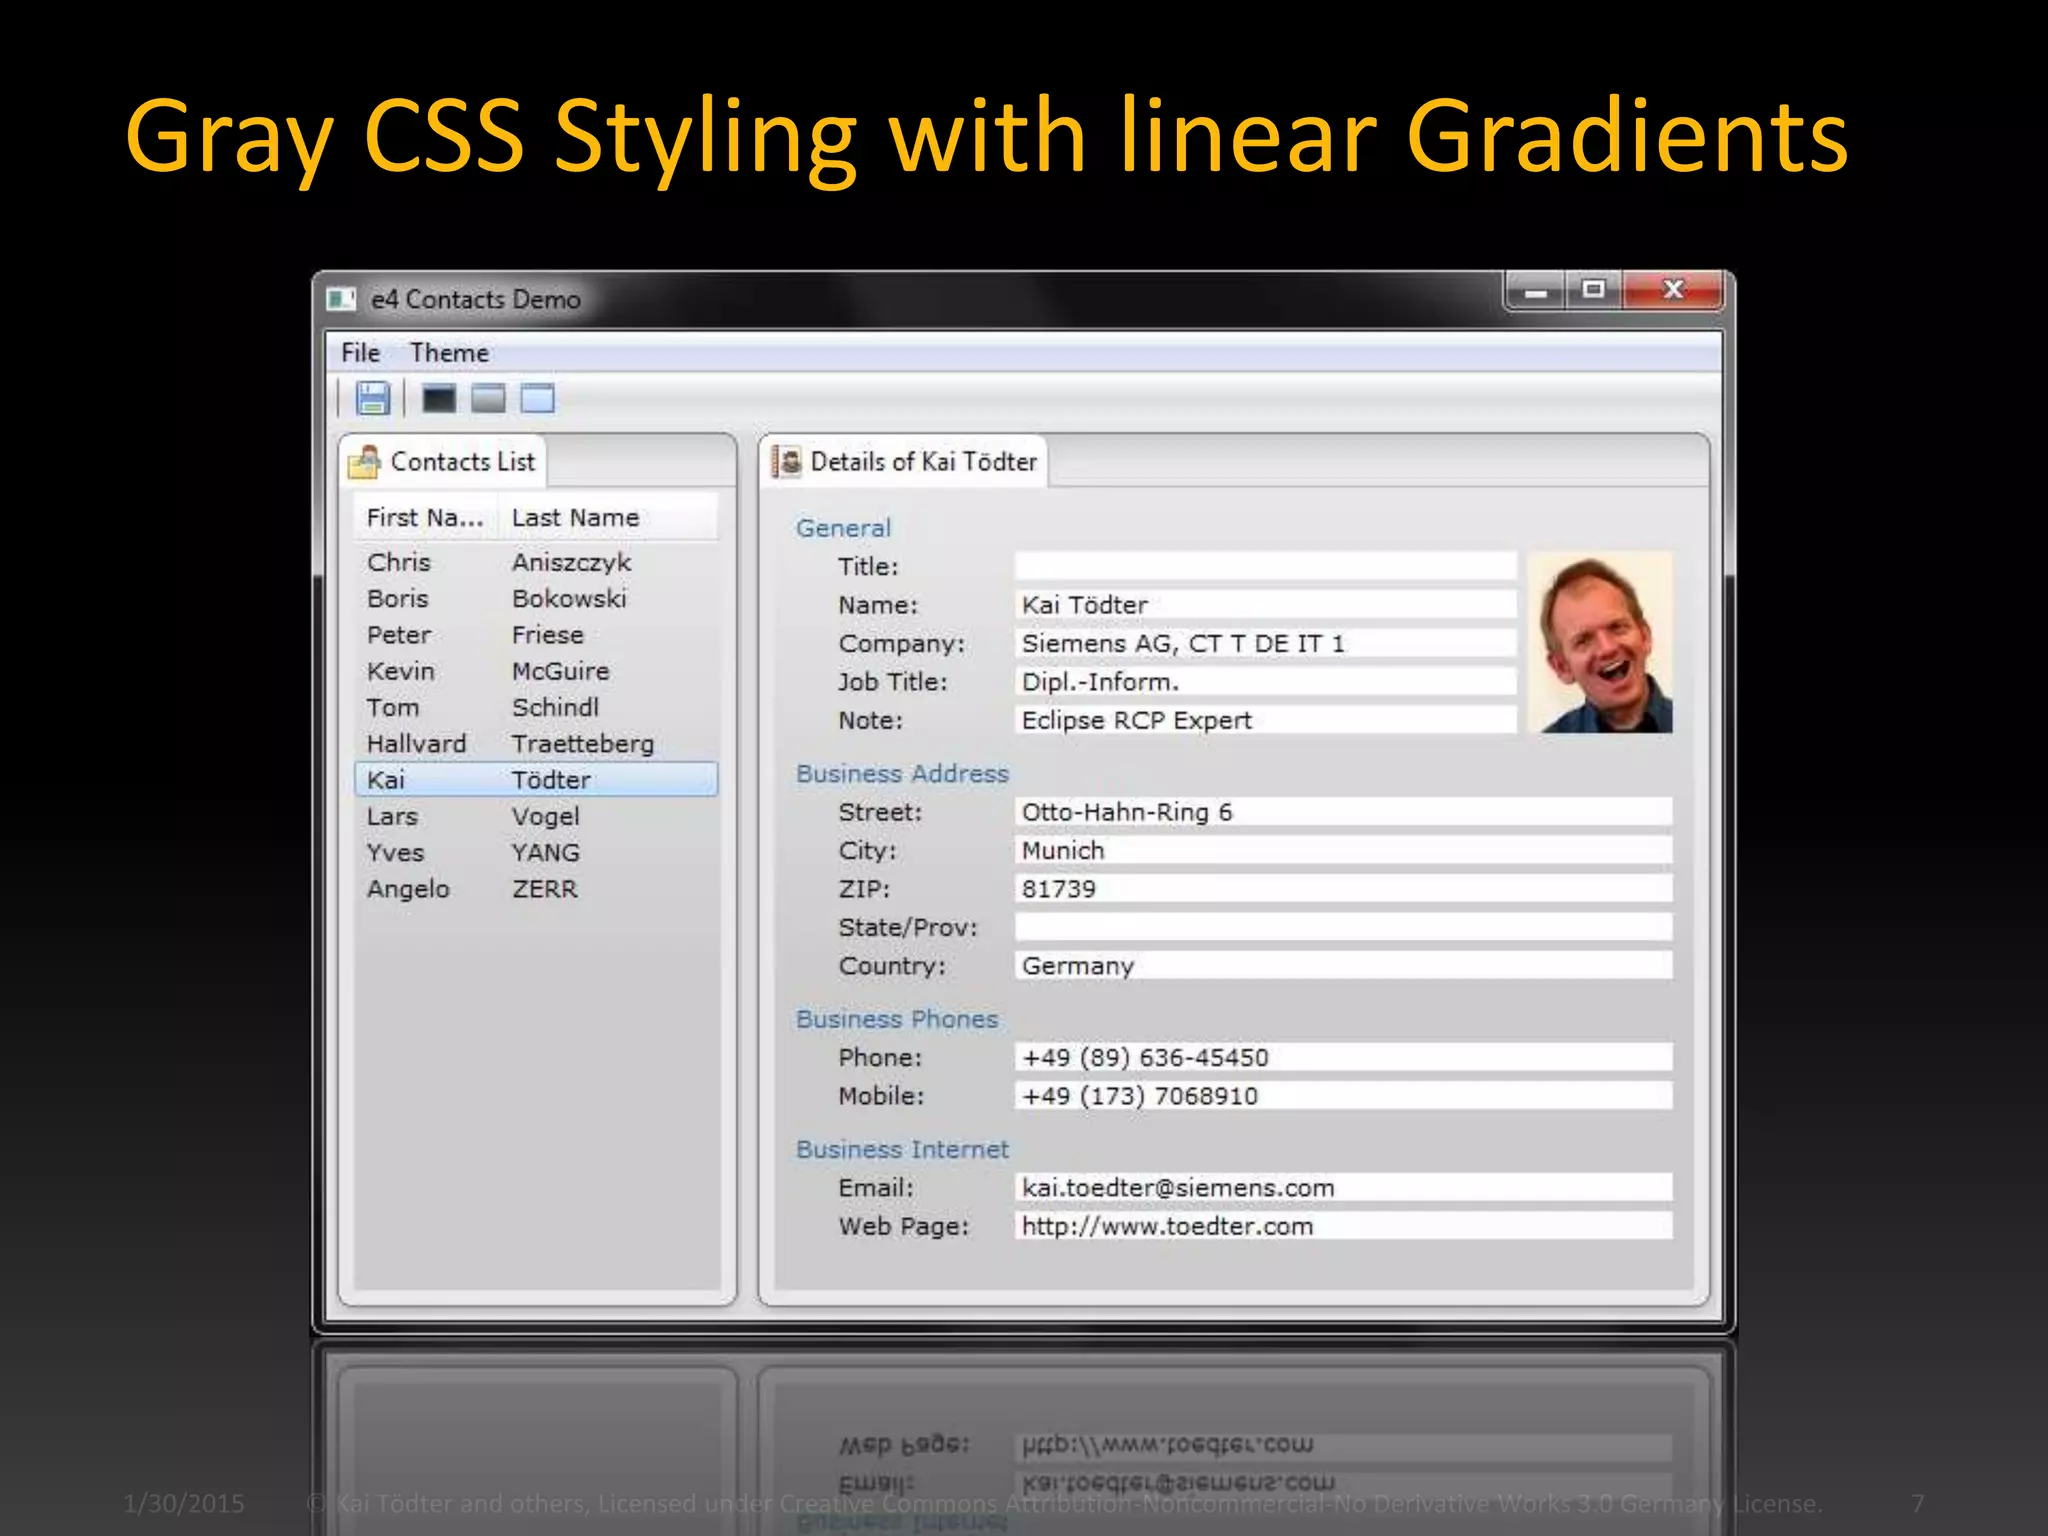The height and width of the screenshot is (1536, 2048).
Task: Click the Business Phones section heading
Action: [897, 1019]
